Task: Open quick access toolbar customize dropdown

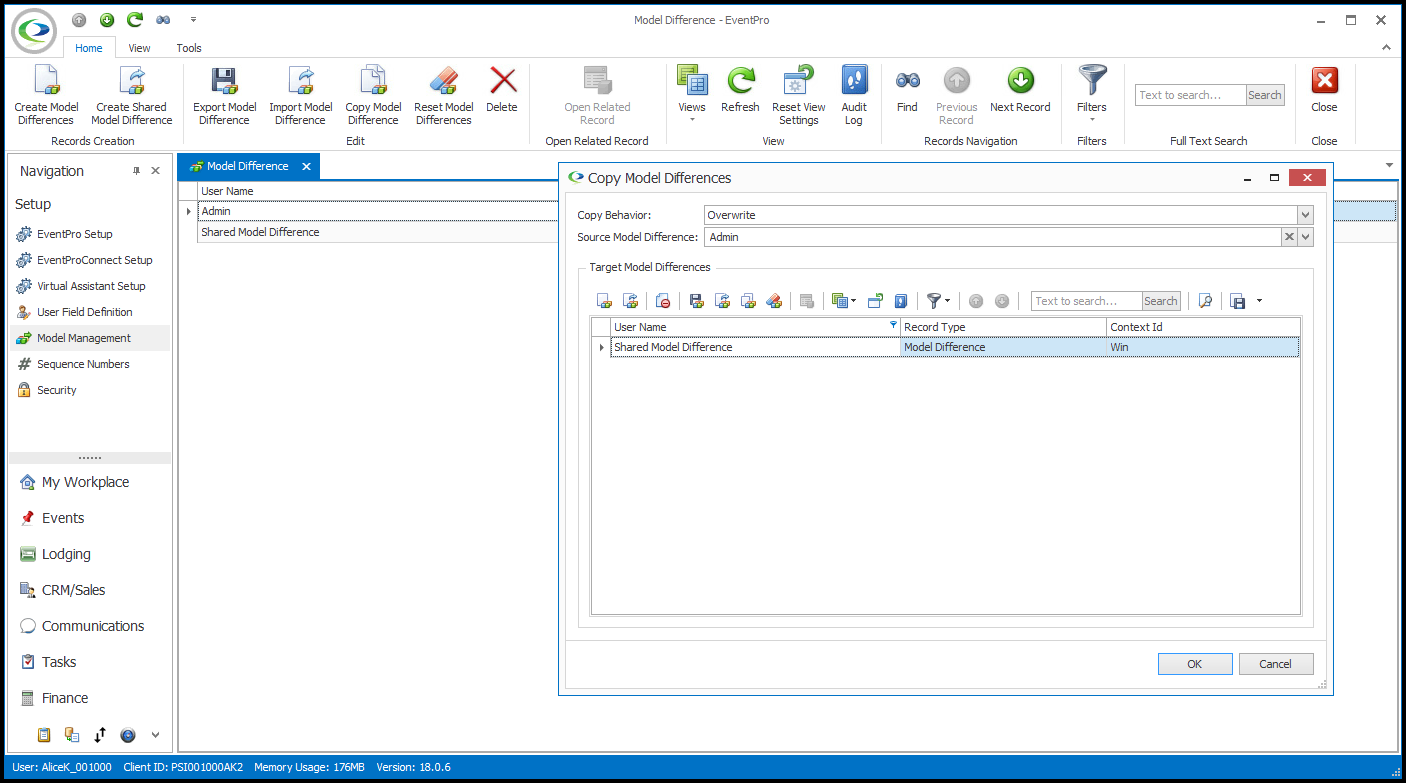Action: (x=193, y=20)
